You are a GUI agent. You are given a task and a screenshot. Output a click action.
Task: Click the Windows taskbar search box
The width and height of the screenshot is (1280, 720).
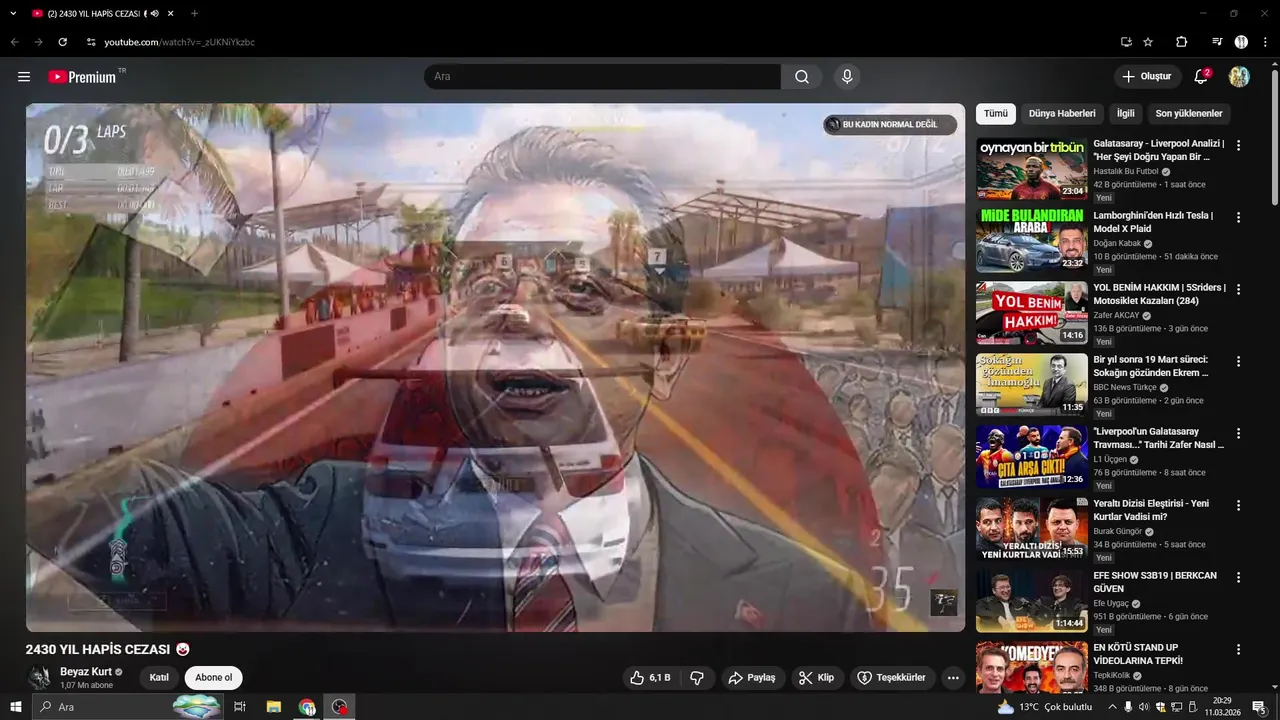127,707
